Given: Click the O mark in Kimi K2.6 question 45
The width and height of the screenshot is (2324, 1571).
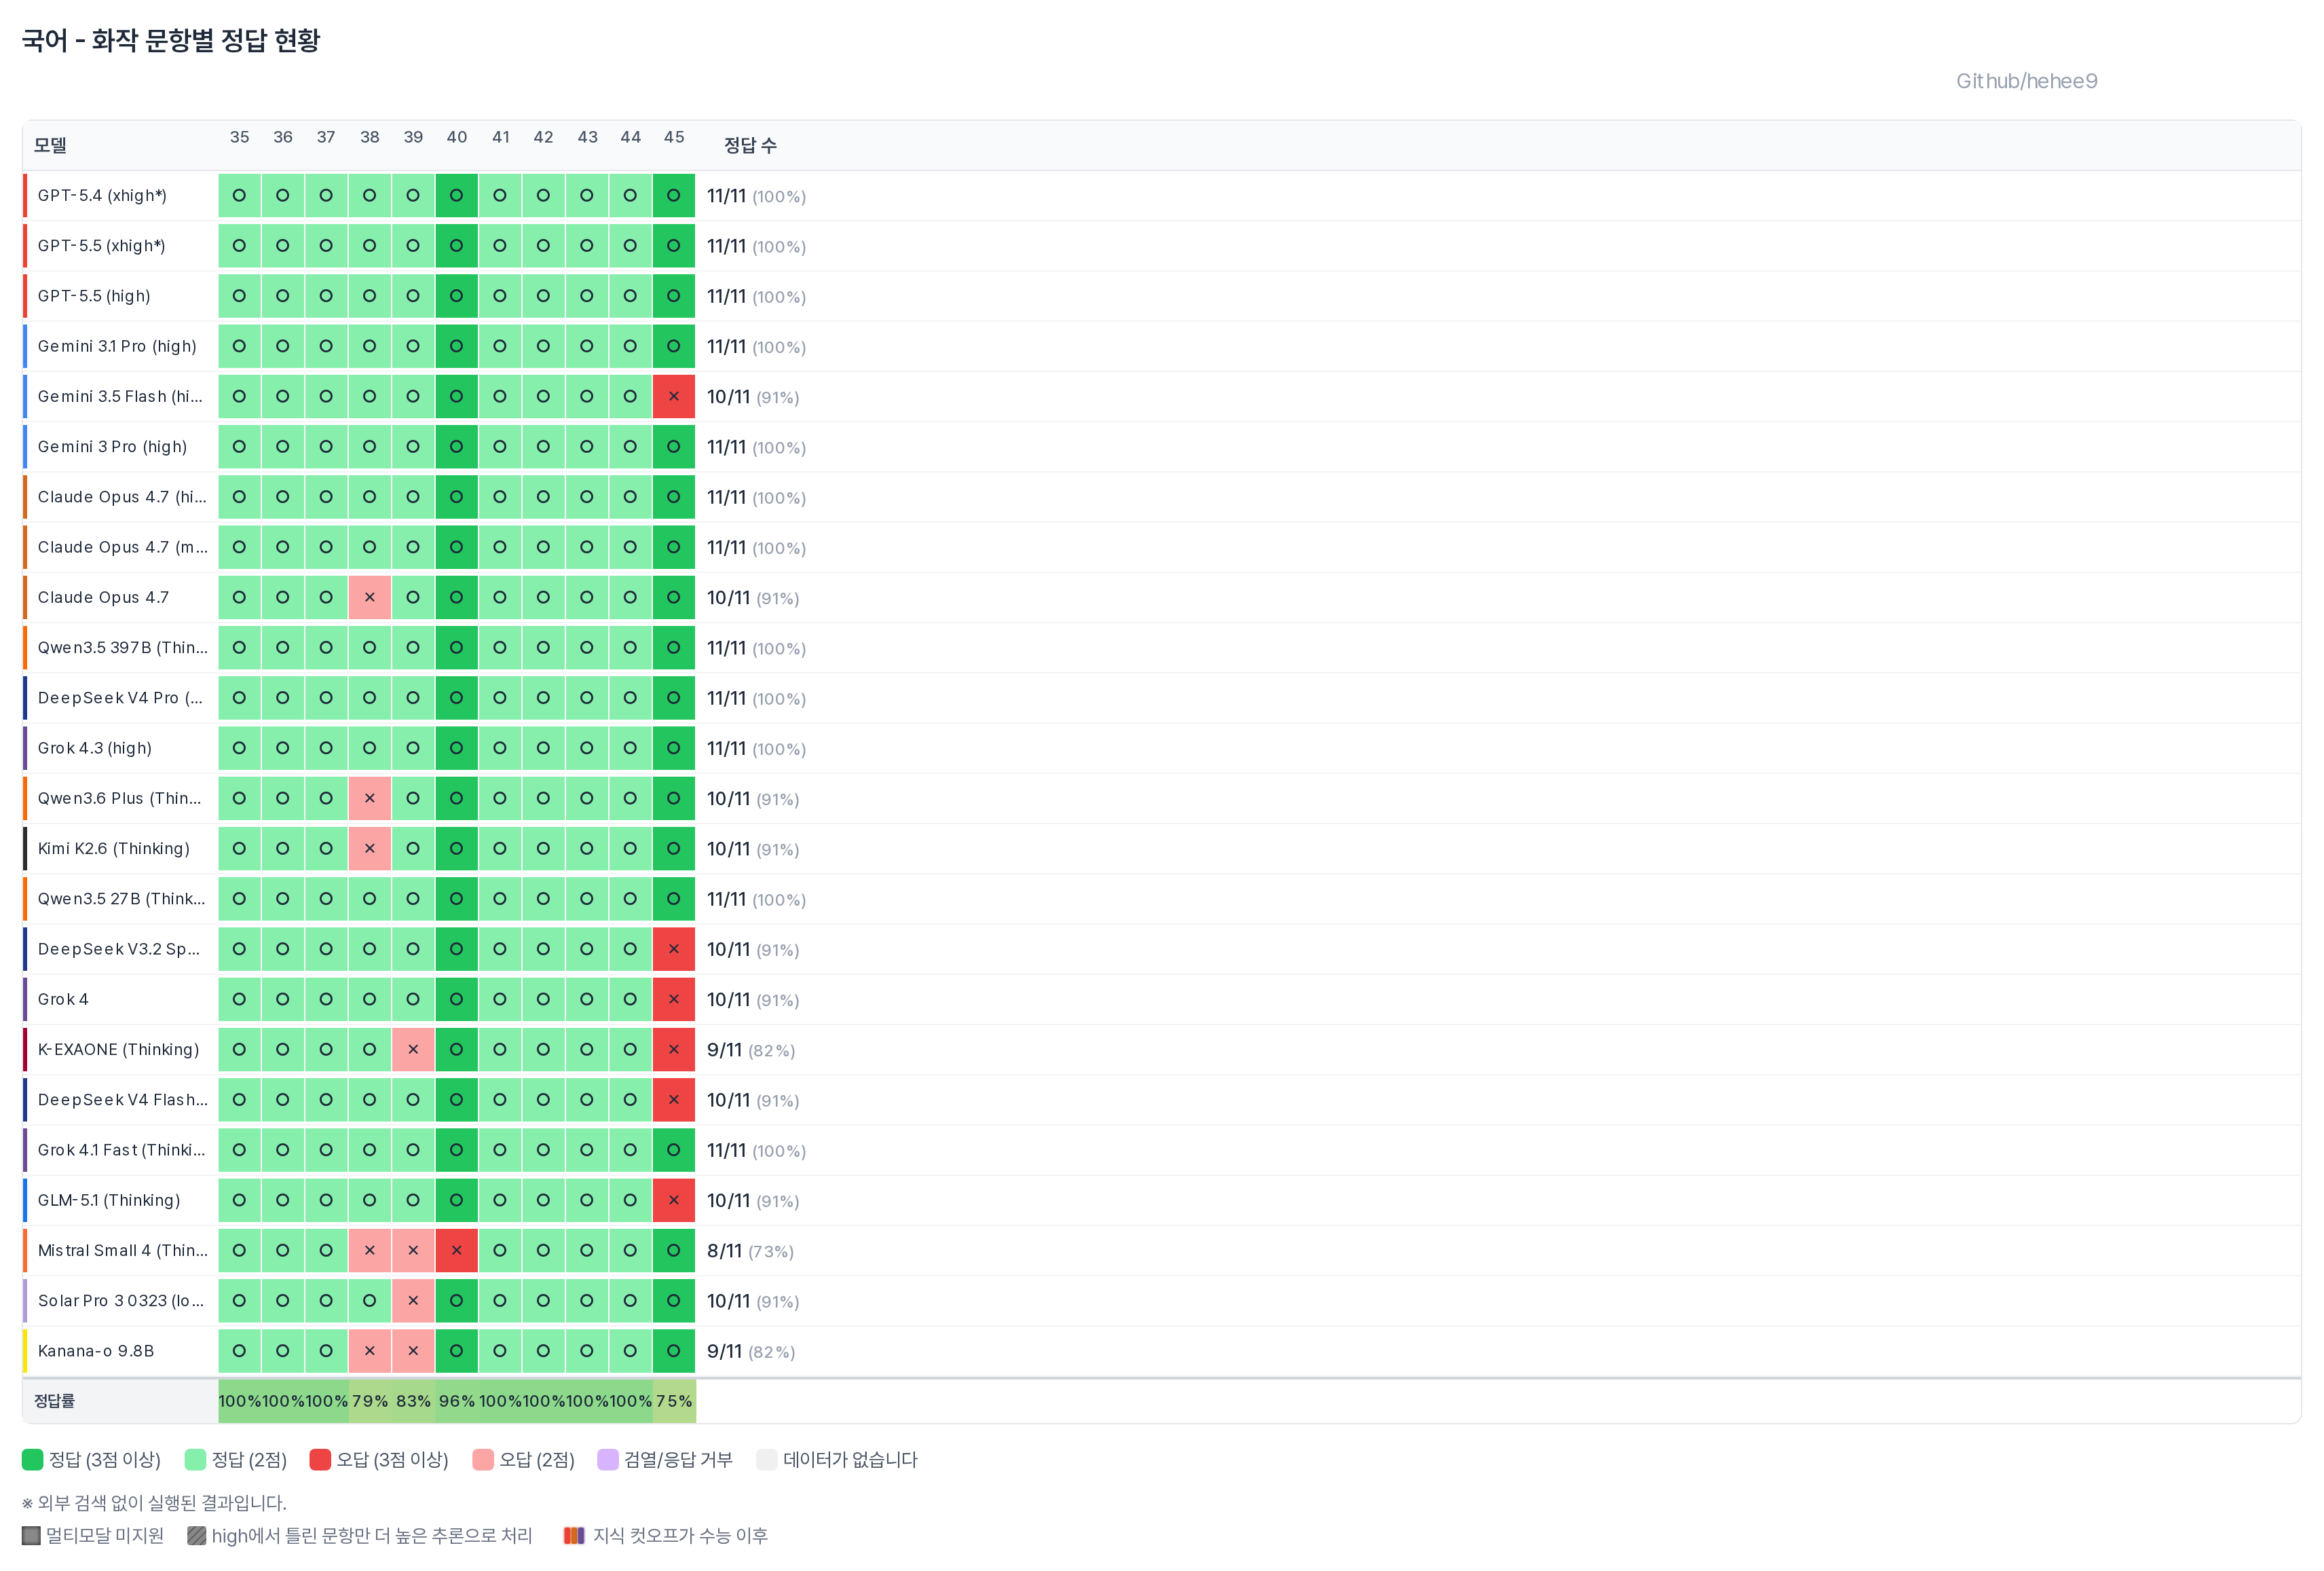Looking at the screenshot, I should [674, 849].
